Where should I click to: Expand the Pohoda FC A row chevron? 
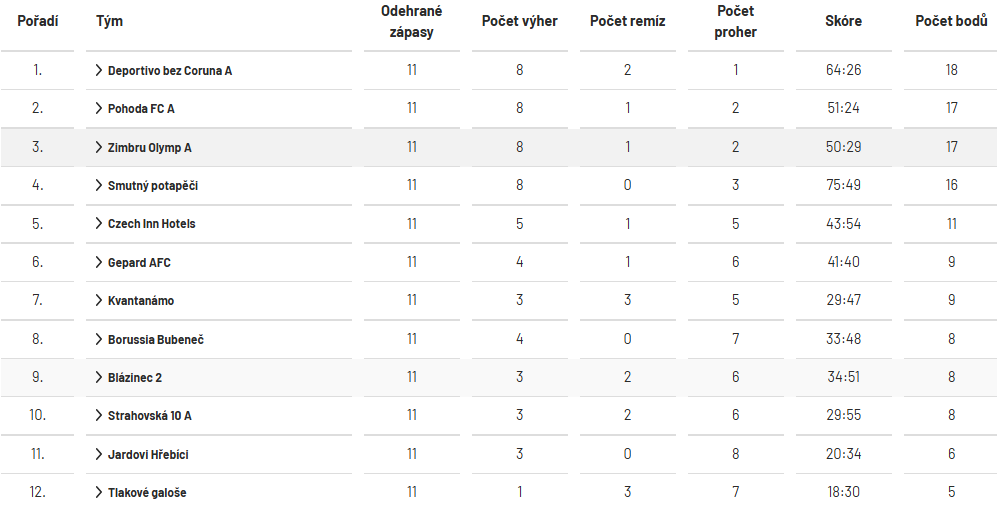99,108
